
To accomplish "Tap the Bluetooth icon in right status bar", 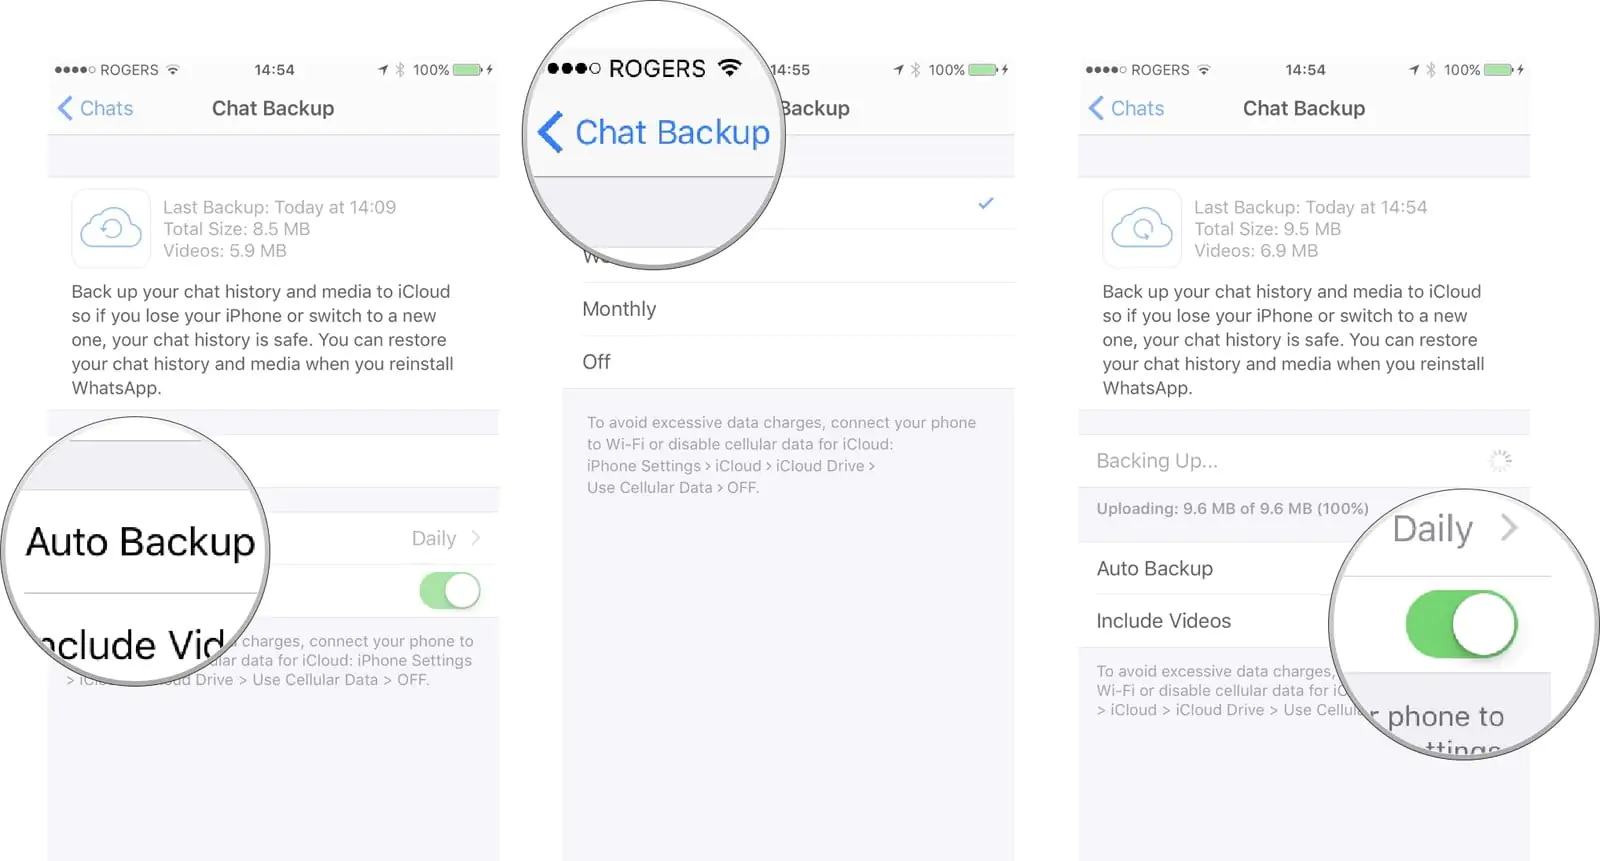I will pyautogui.click(x=1431, y=70).
